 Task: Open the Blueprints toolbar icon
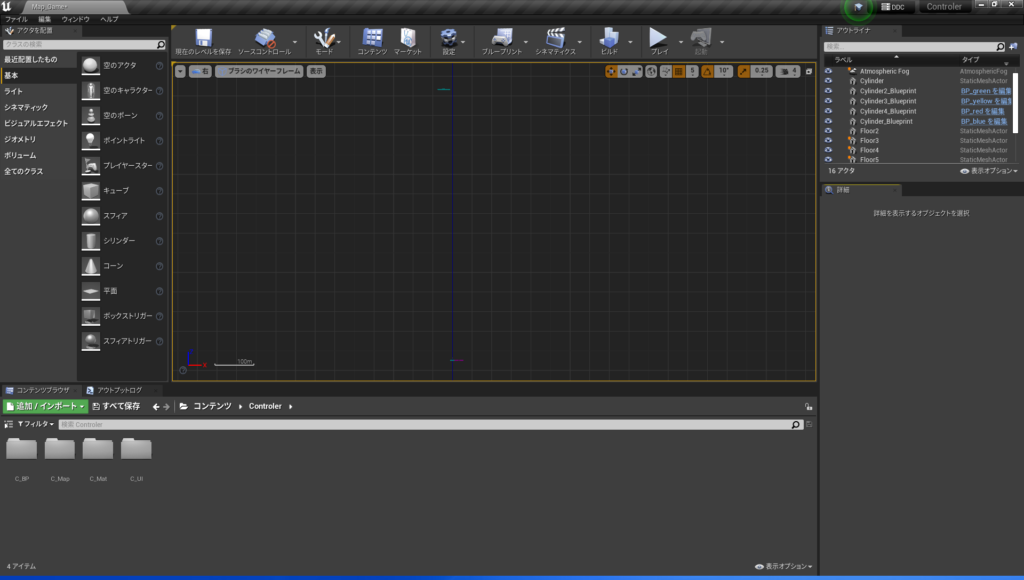pos(502,38)
